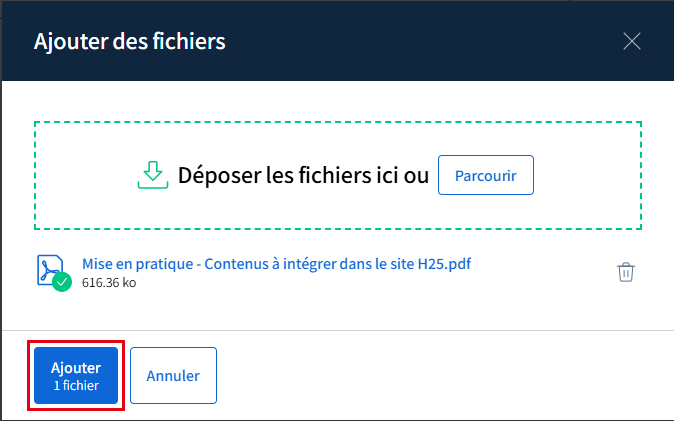Remove Contenus à intégrer file from list
This screenshot has width=674, height=421.
click(625, 272)
